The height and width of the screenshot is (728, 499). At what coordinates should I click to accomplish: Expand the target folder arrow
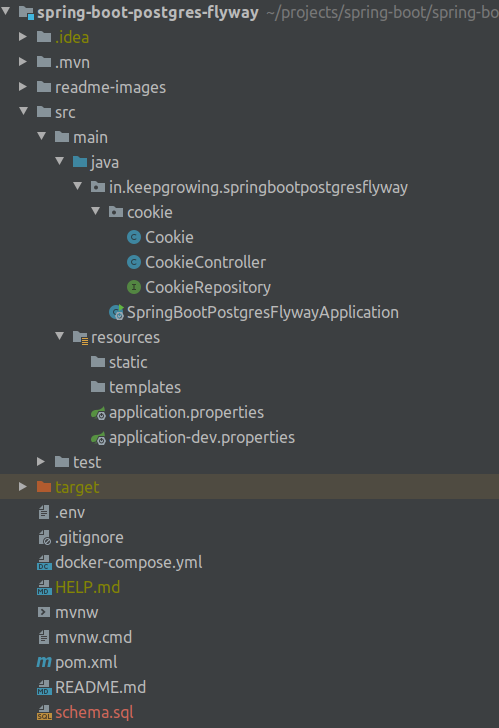click(23, 487)
